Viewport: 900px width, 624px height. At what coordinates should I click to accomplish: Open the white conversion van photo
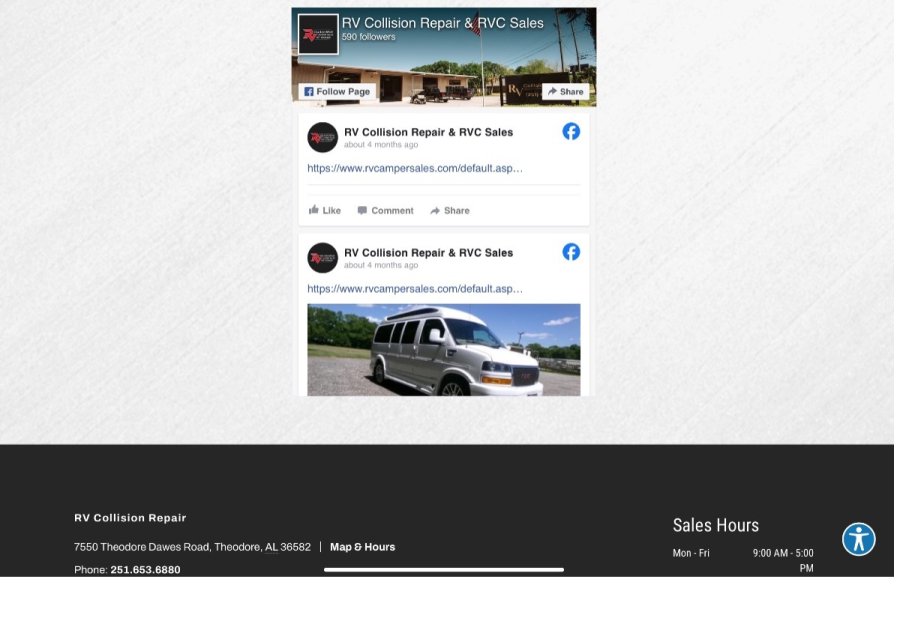[443, 349]
